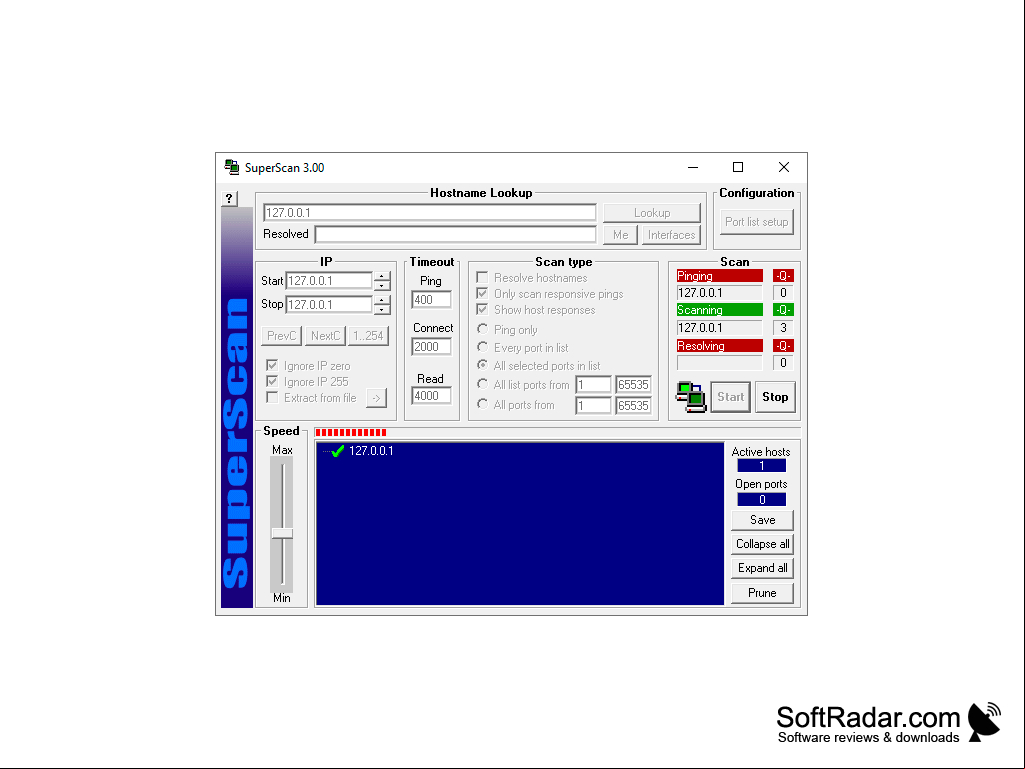Select All ports from radio option
Viewport: 1025px width, 769px height.
coord(482,404)
